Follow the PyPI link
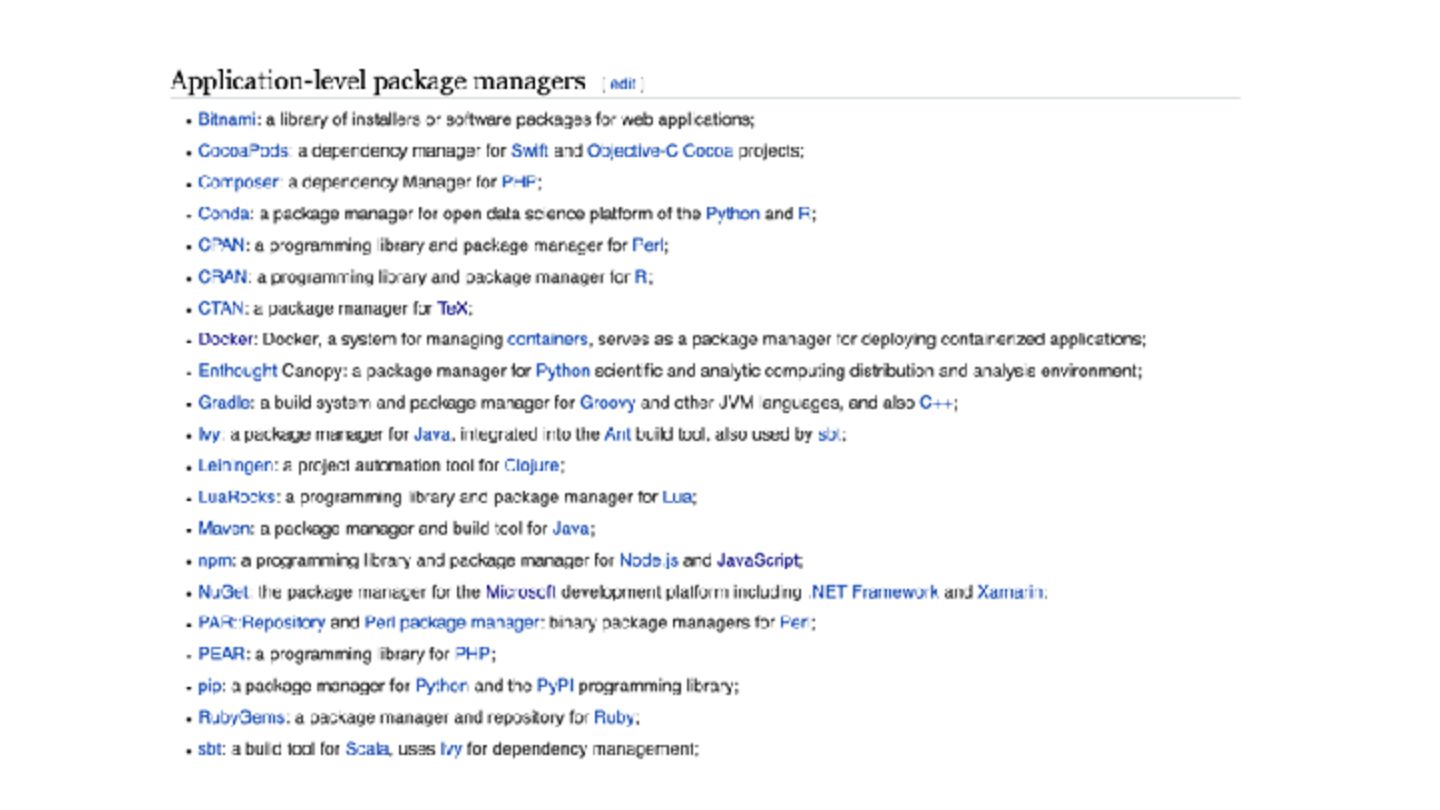 [555, 687]
